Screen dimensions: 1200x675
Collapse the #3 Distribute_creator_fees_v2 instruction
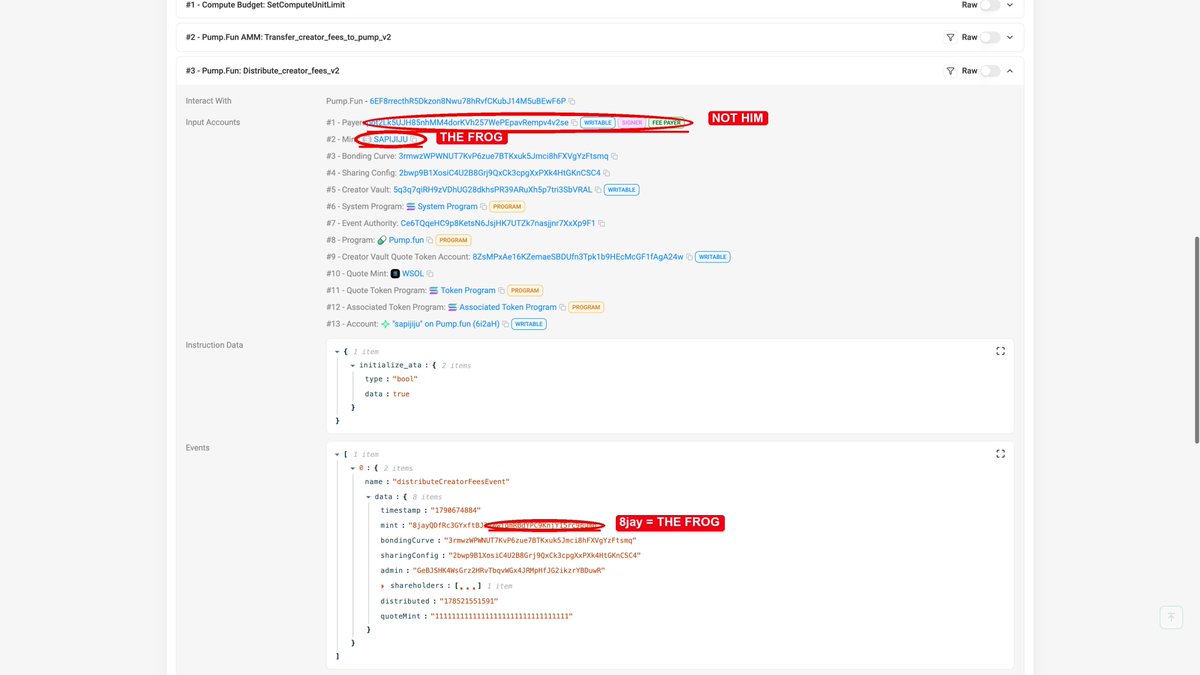point(1010,71)
